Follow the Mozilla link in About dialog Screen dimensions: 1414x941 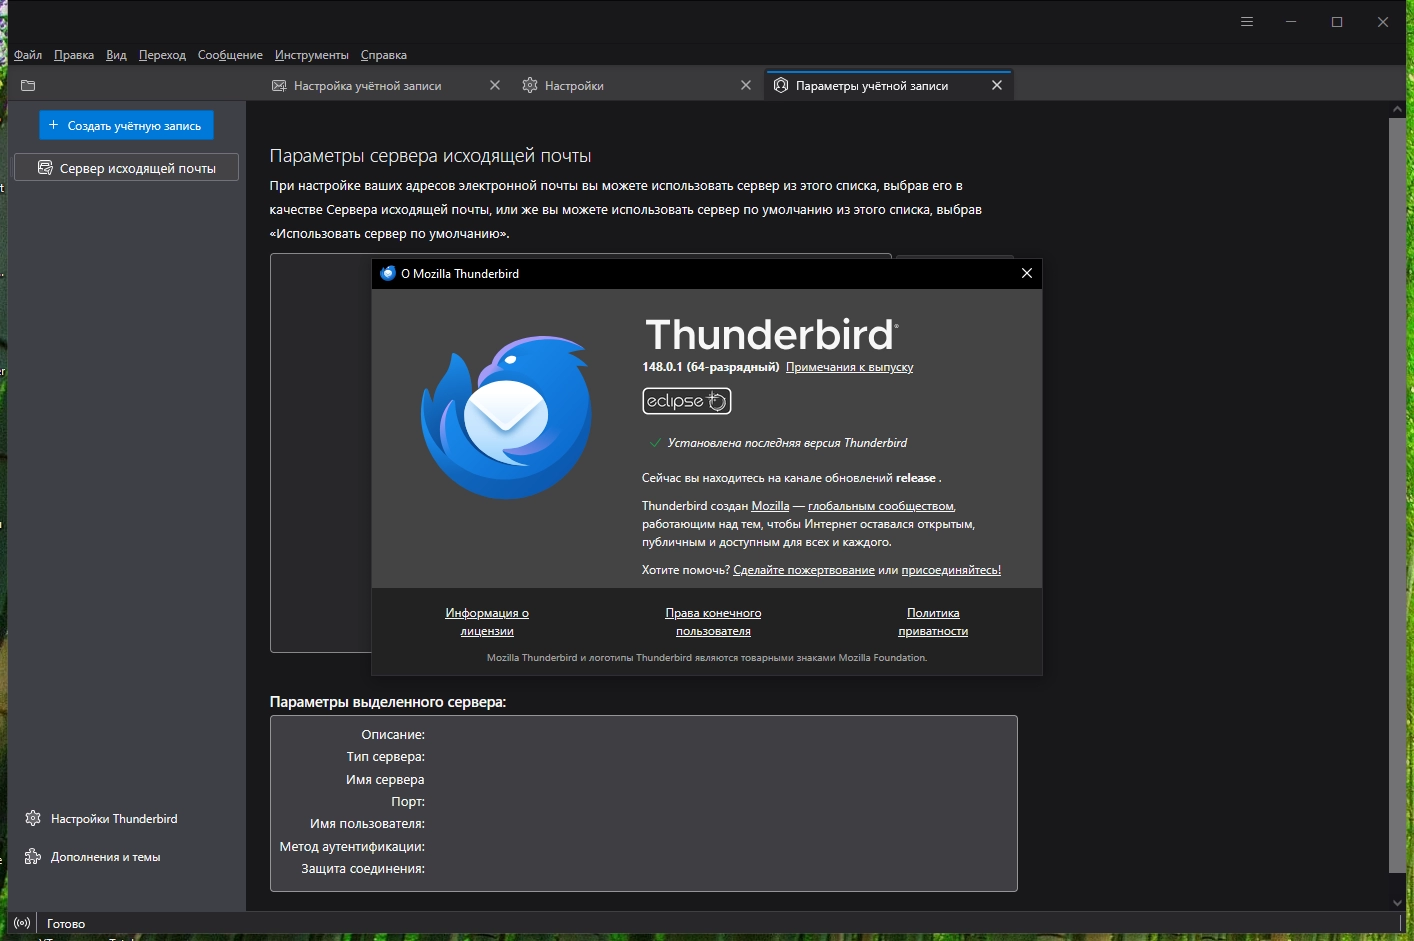tap(770, 506)
